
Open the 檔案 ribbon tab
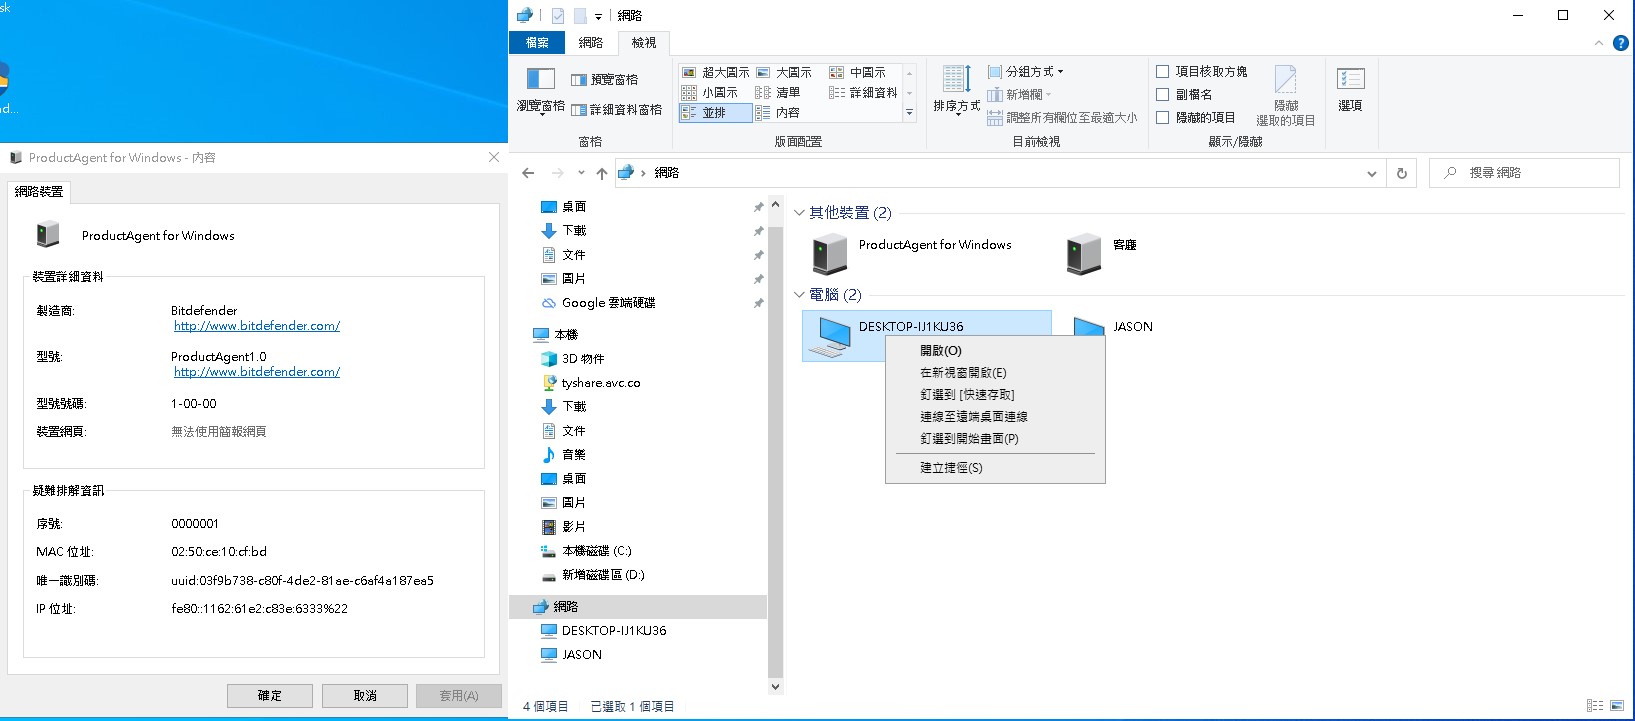pyautogui.click(x=537, y=43)
